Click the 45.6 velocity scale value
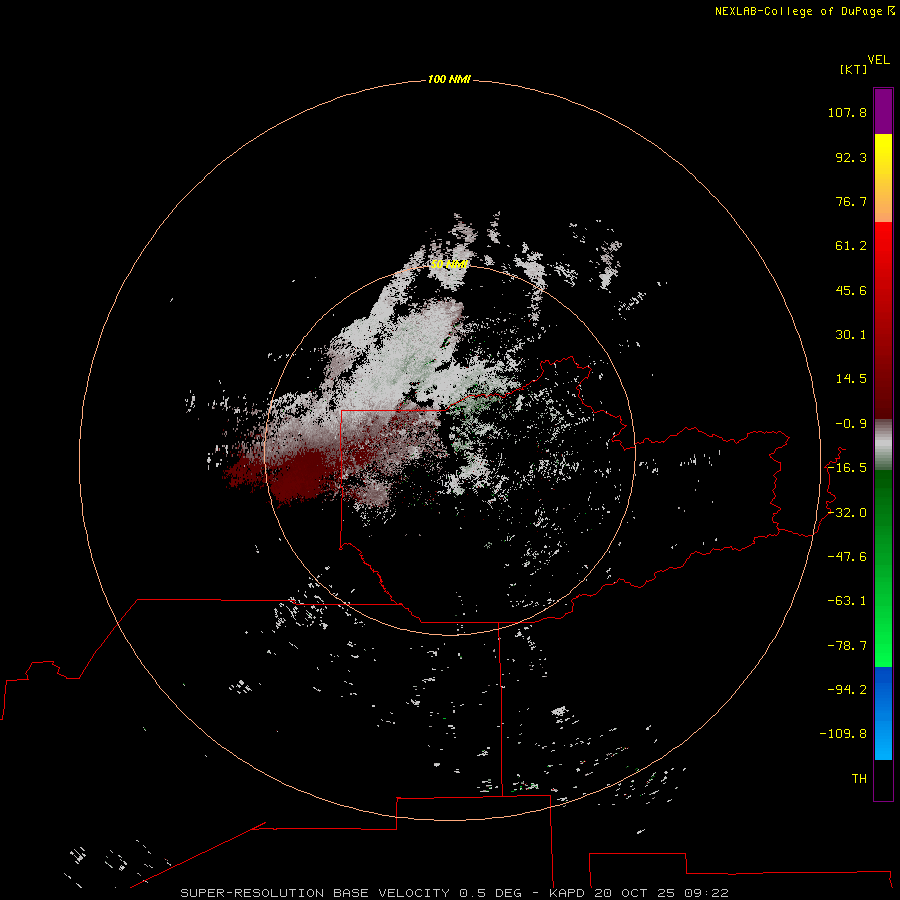 pyautogui.click(x=851, y=290)
